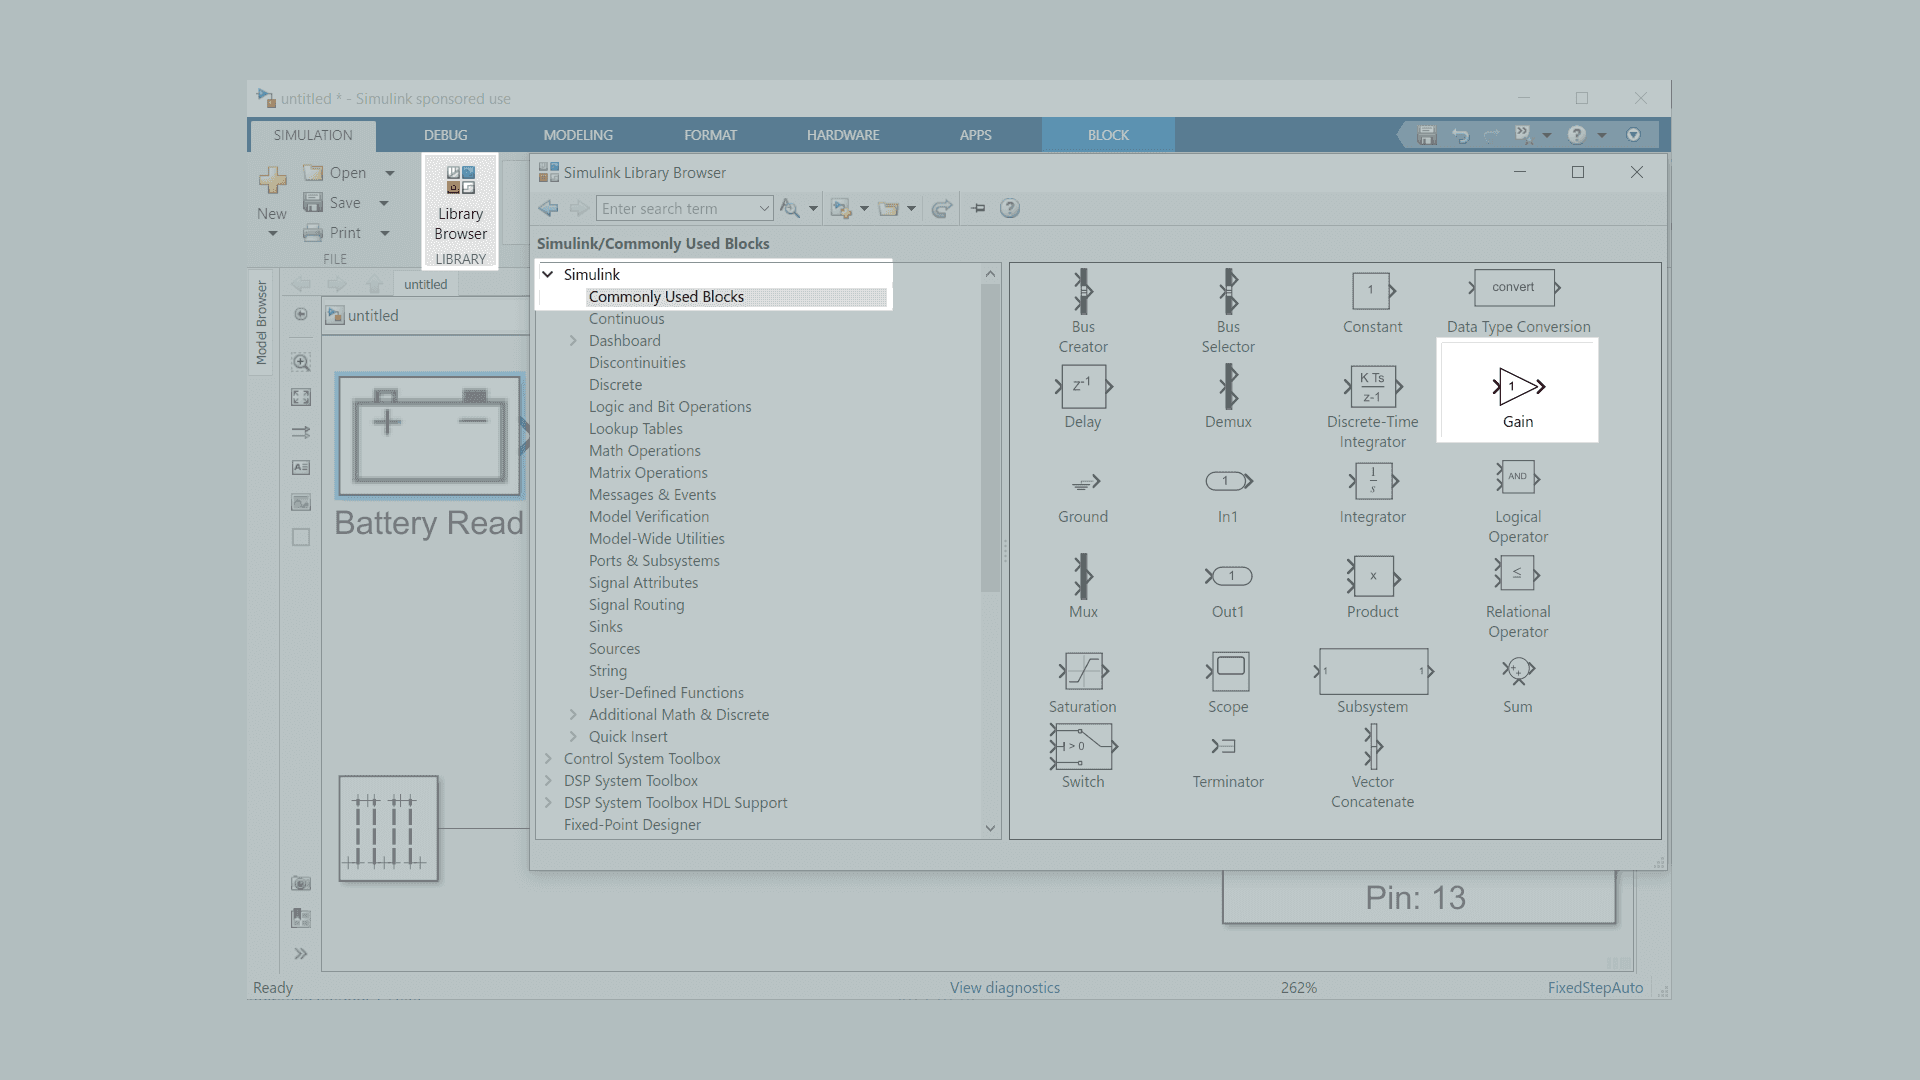
Task: Click the Sum block icon
Action: pyautogui.click(x=1517, y=671)
